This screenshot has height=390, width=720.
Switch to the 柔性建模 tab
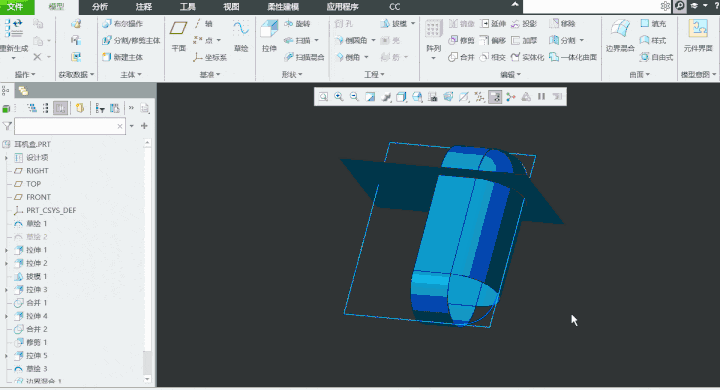[x=283, y=7]
